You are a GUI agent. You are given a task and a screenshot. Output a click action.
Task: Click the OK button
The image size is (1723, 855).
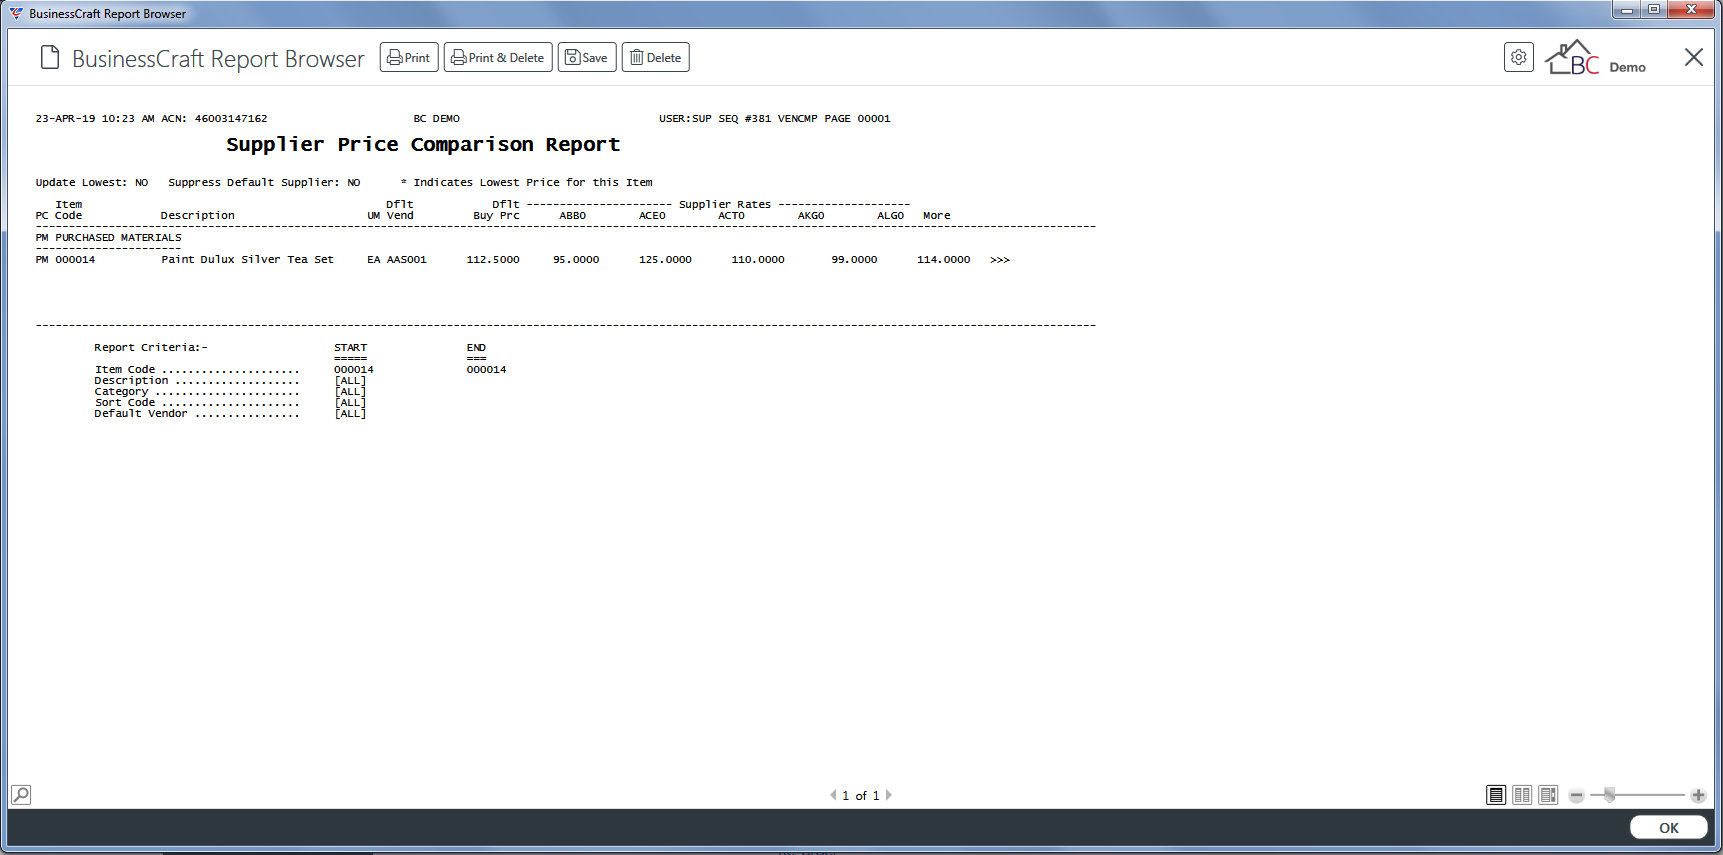[x=1668, y=828]
